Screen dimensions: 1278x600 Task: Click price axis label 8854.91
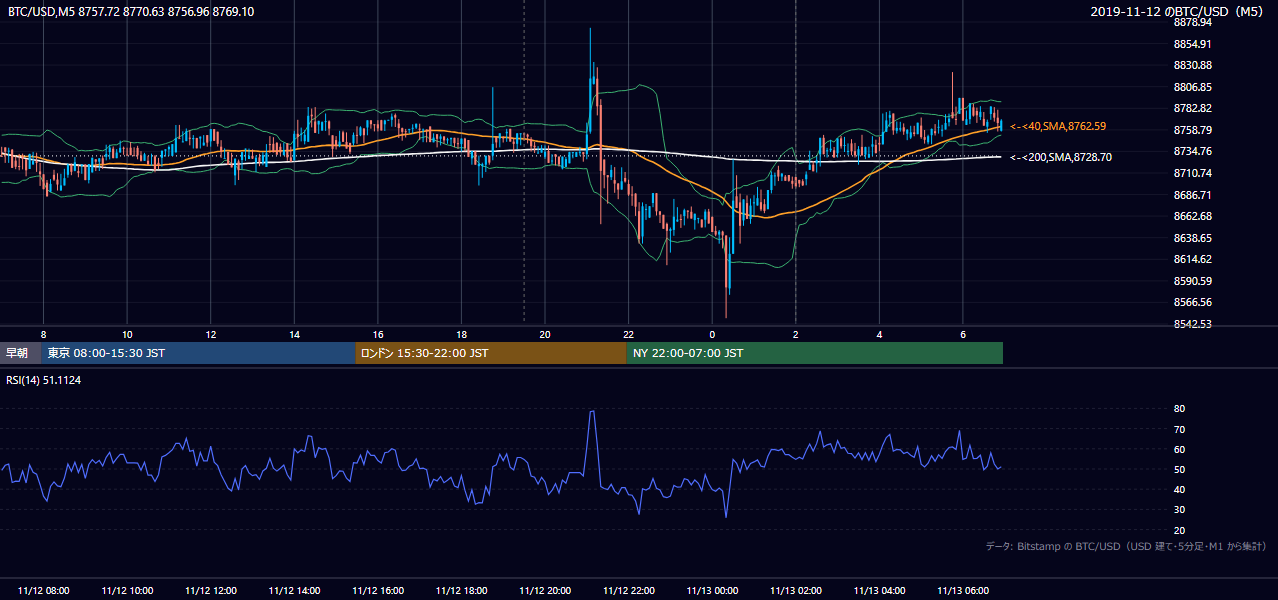pyautogui.click(x=1192, y=44)
